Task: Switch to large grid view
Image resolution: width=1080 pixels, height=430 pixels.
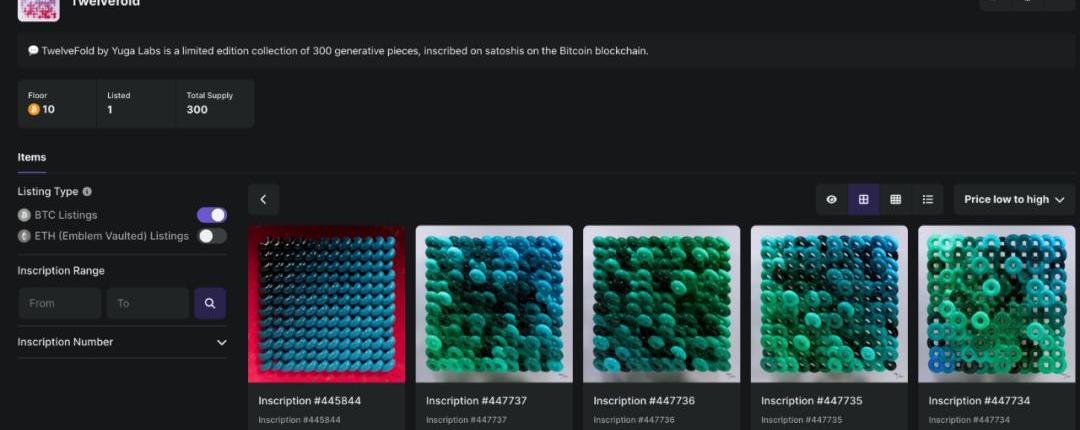Action: pyautogui.click(x=863, y=200)
